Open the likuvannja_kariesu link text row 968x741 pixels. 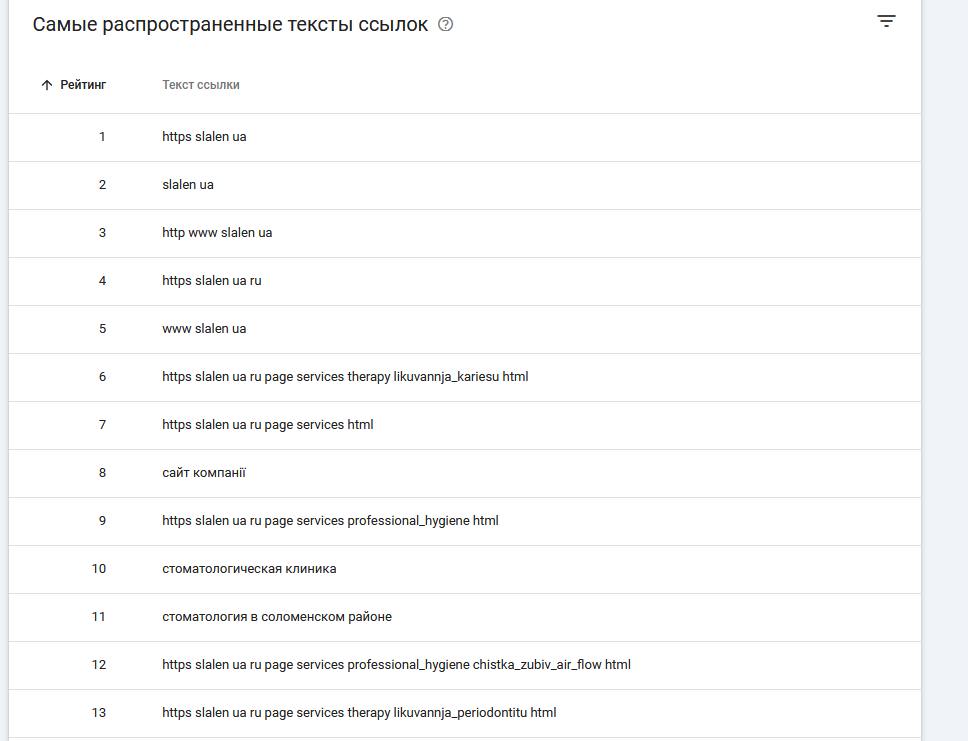pos(345,377)
